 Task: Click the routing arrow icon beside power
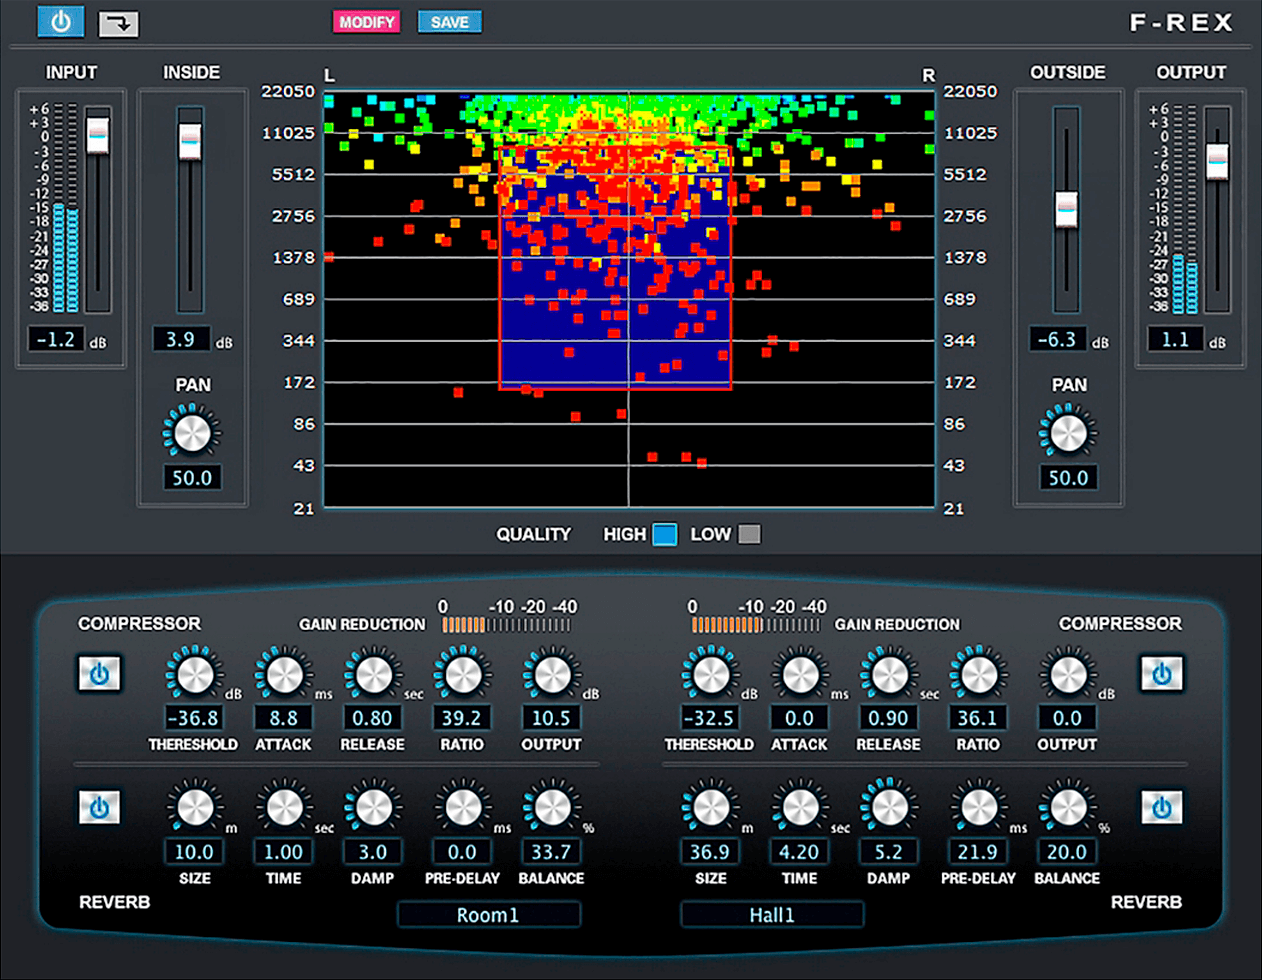(x=118, y=24)
